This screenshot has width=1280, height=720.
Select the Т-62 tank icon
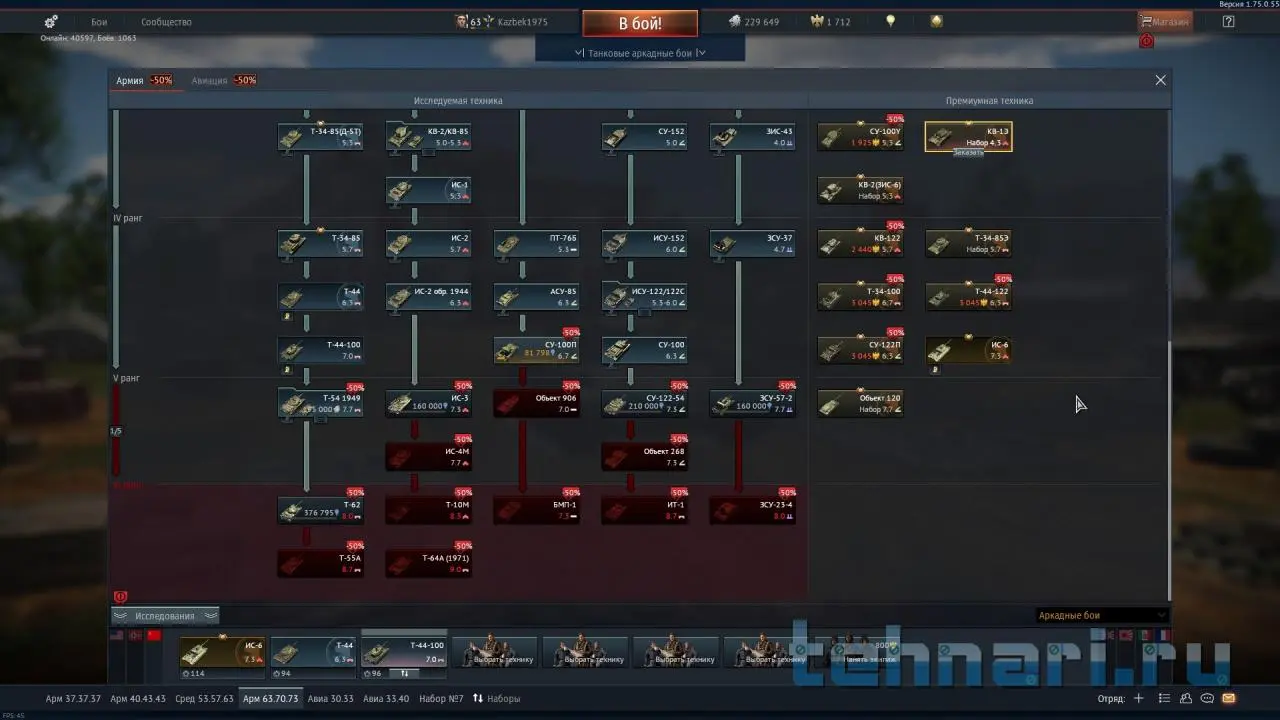click(320, 510)
